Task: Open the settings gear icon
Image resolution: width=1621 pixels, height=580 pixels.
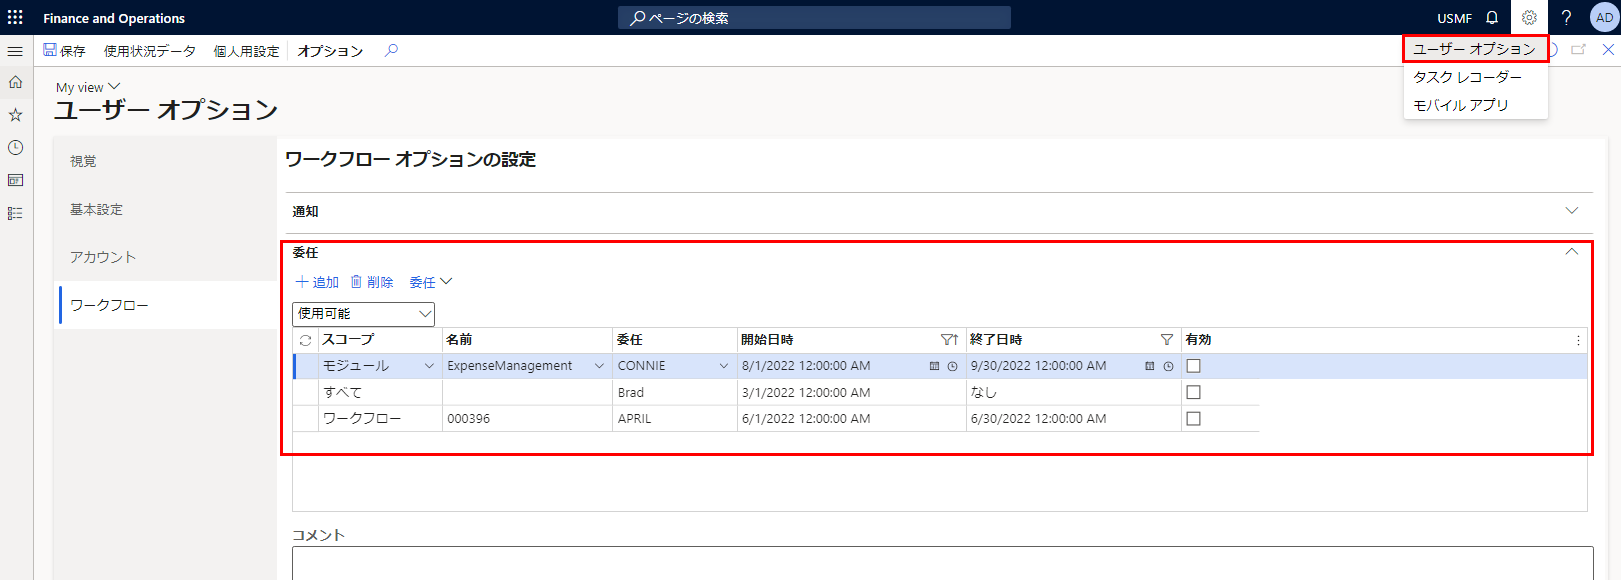Action: click(1529, 17)
